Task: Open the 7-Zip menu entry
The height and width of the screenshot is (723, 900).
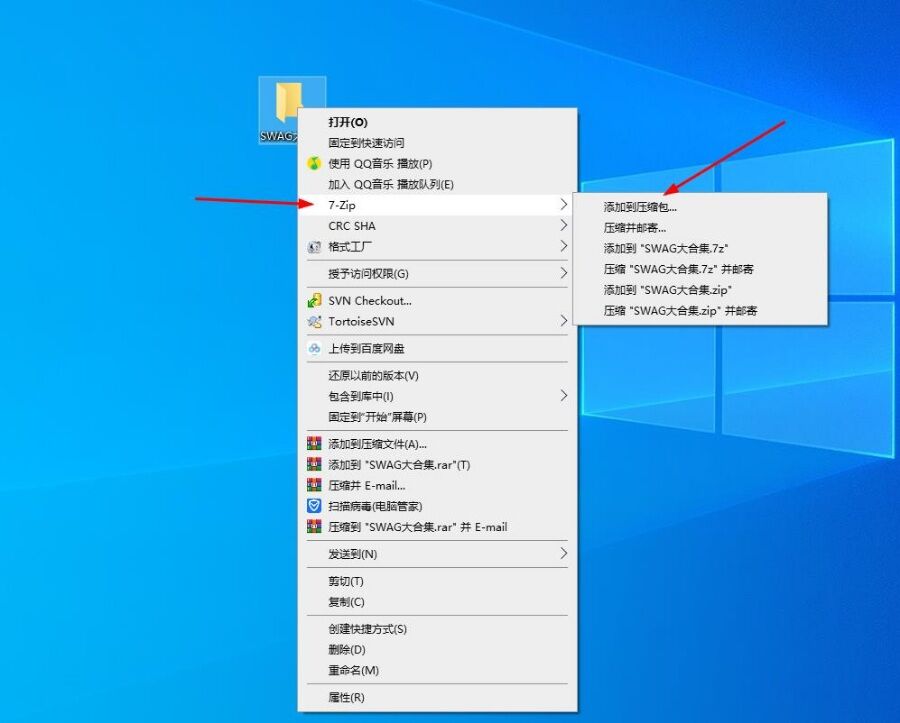Action: [437, 205]
